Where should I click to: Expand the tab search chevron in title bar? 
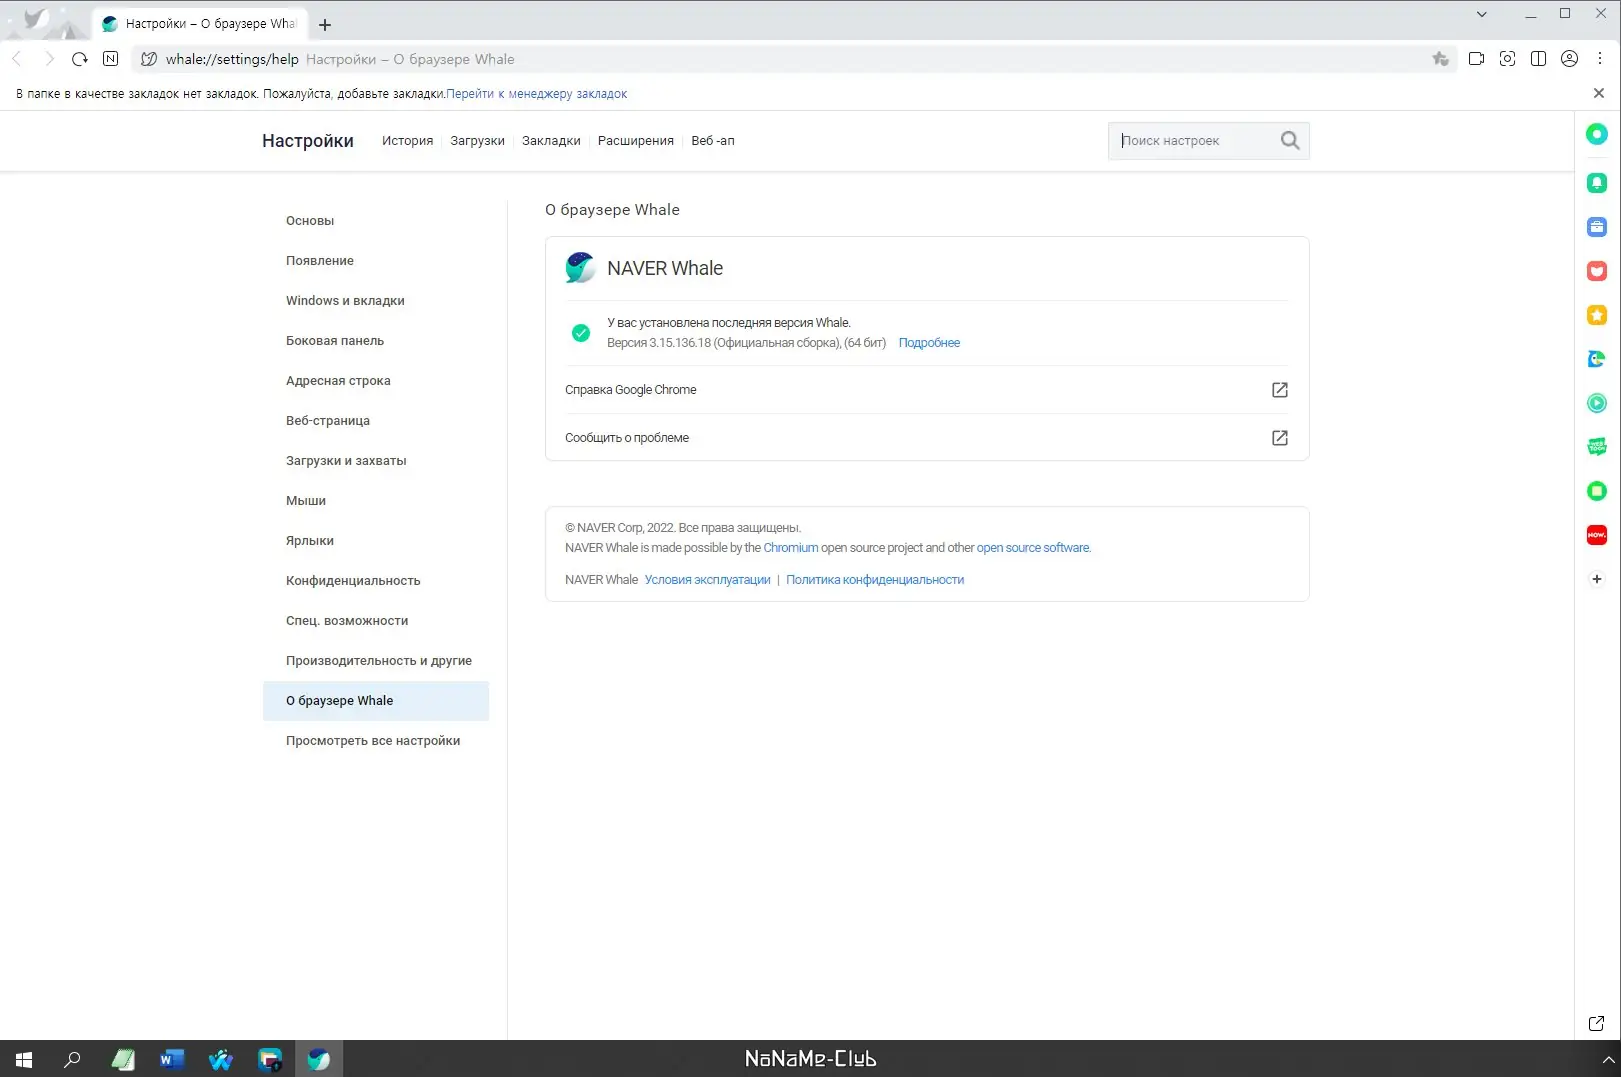pos(1482,14)
